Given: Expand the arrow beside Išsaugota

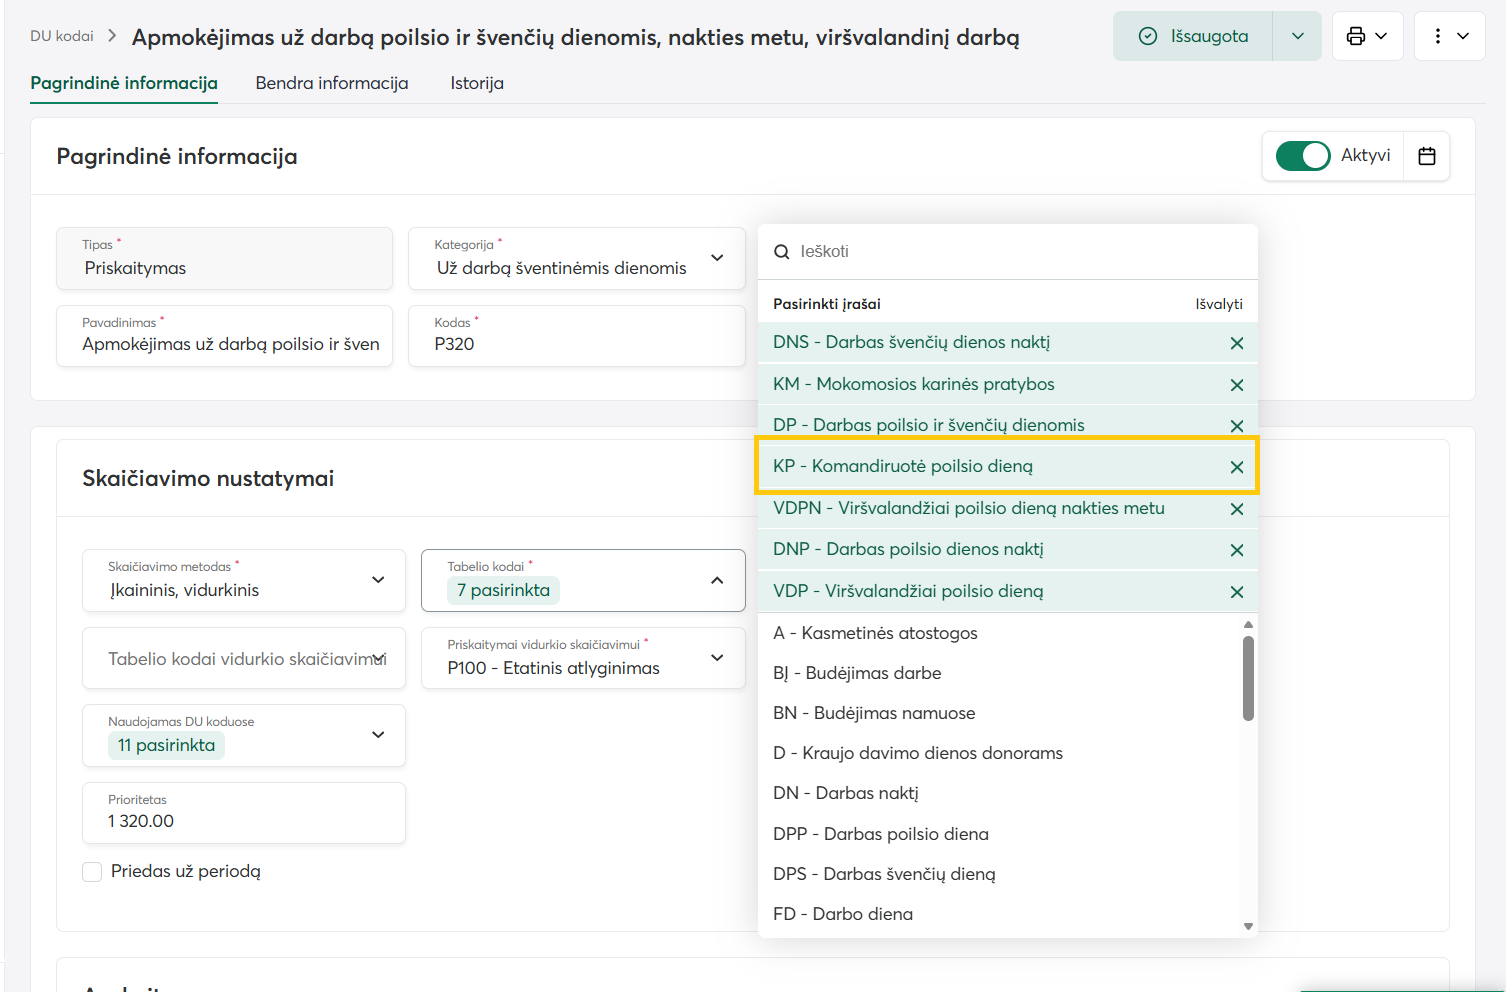Looking at the screenshot, I should pyautogui.click(x=1297, y=36).
